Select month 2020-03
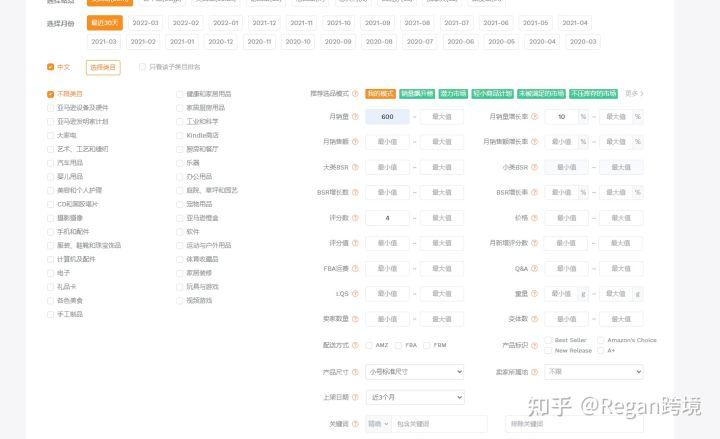 (x=583, y=41)
